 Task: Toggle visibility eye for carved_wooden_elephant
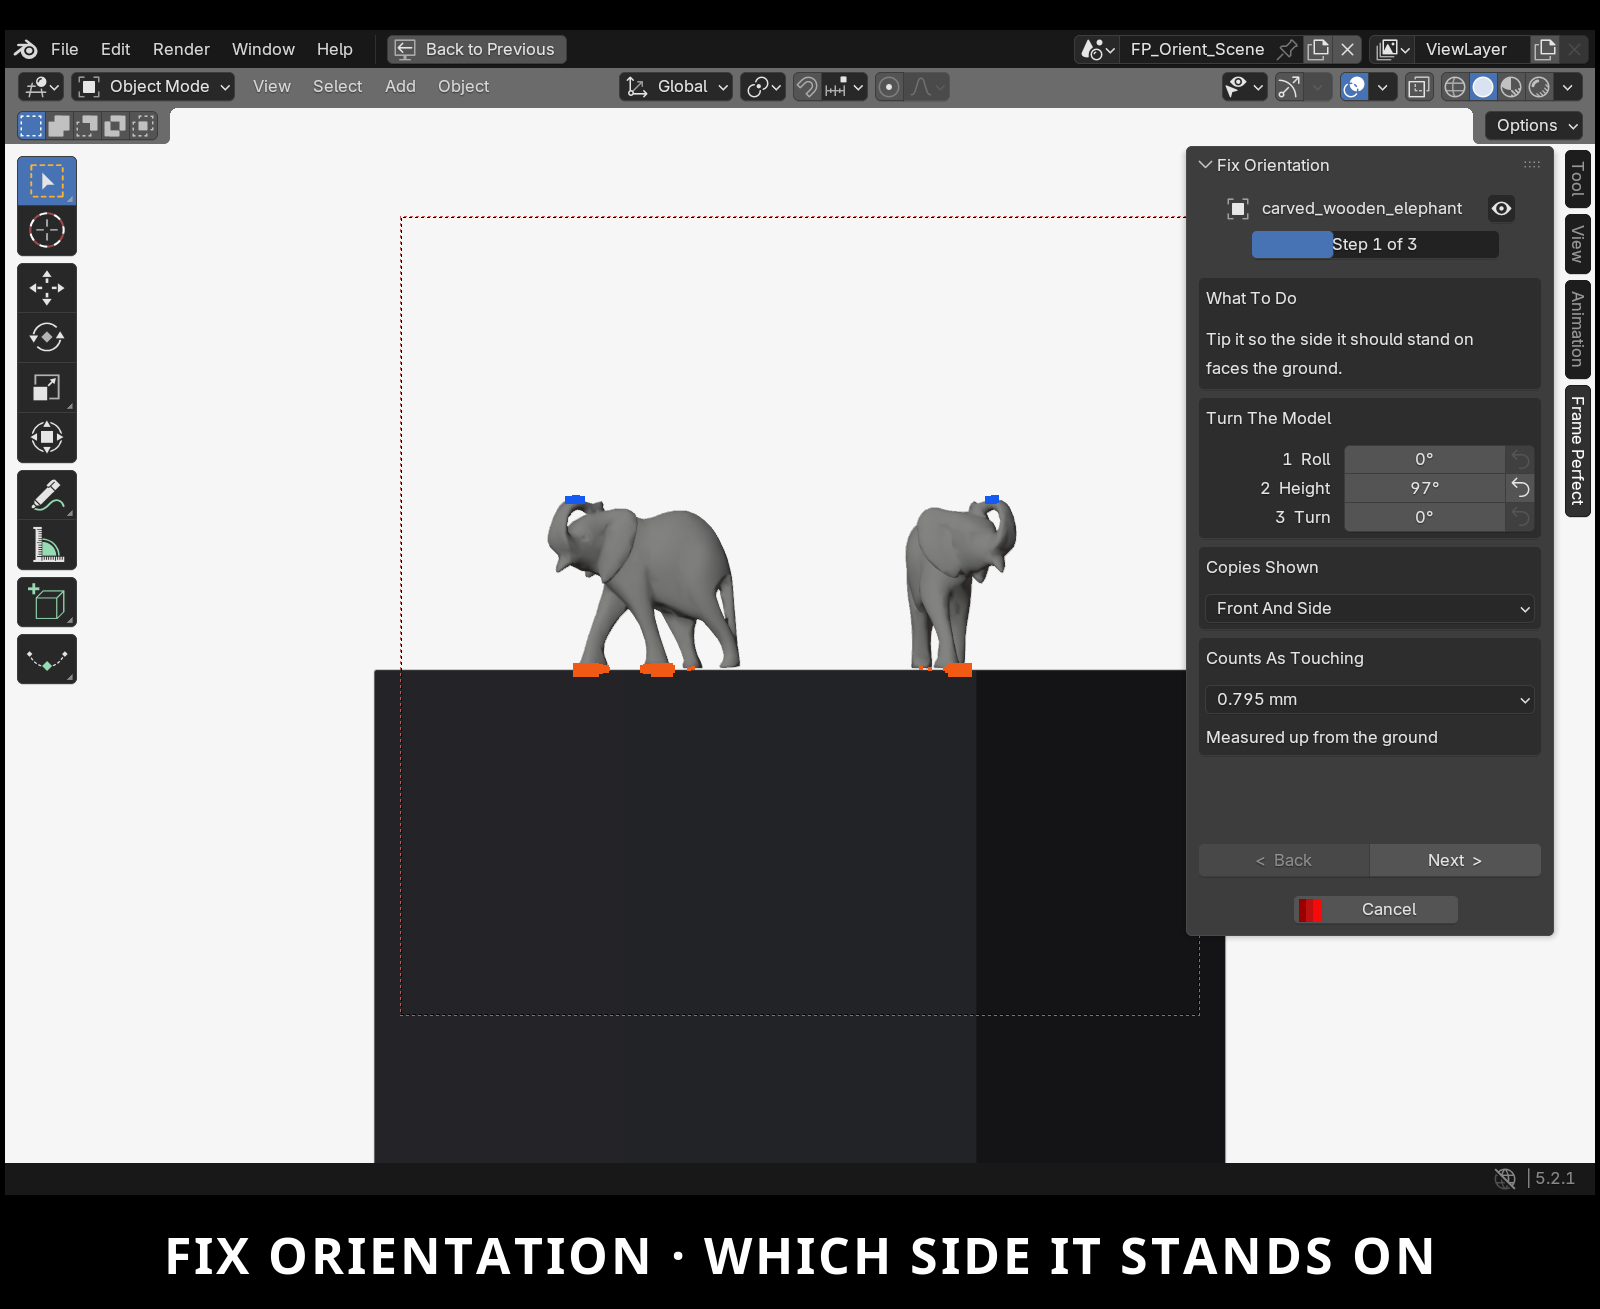click(1501, 208)
